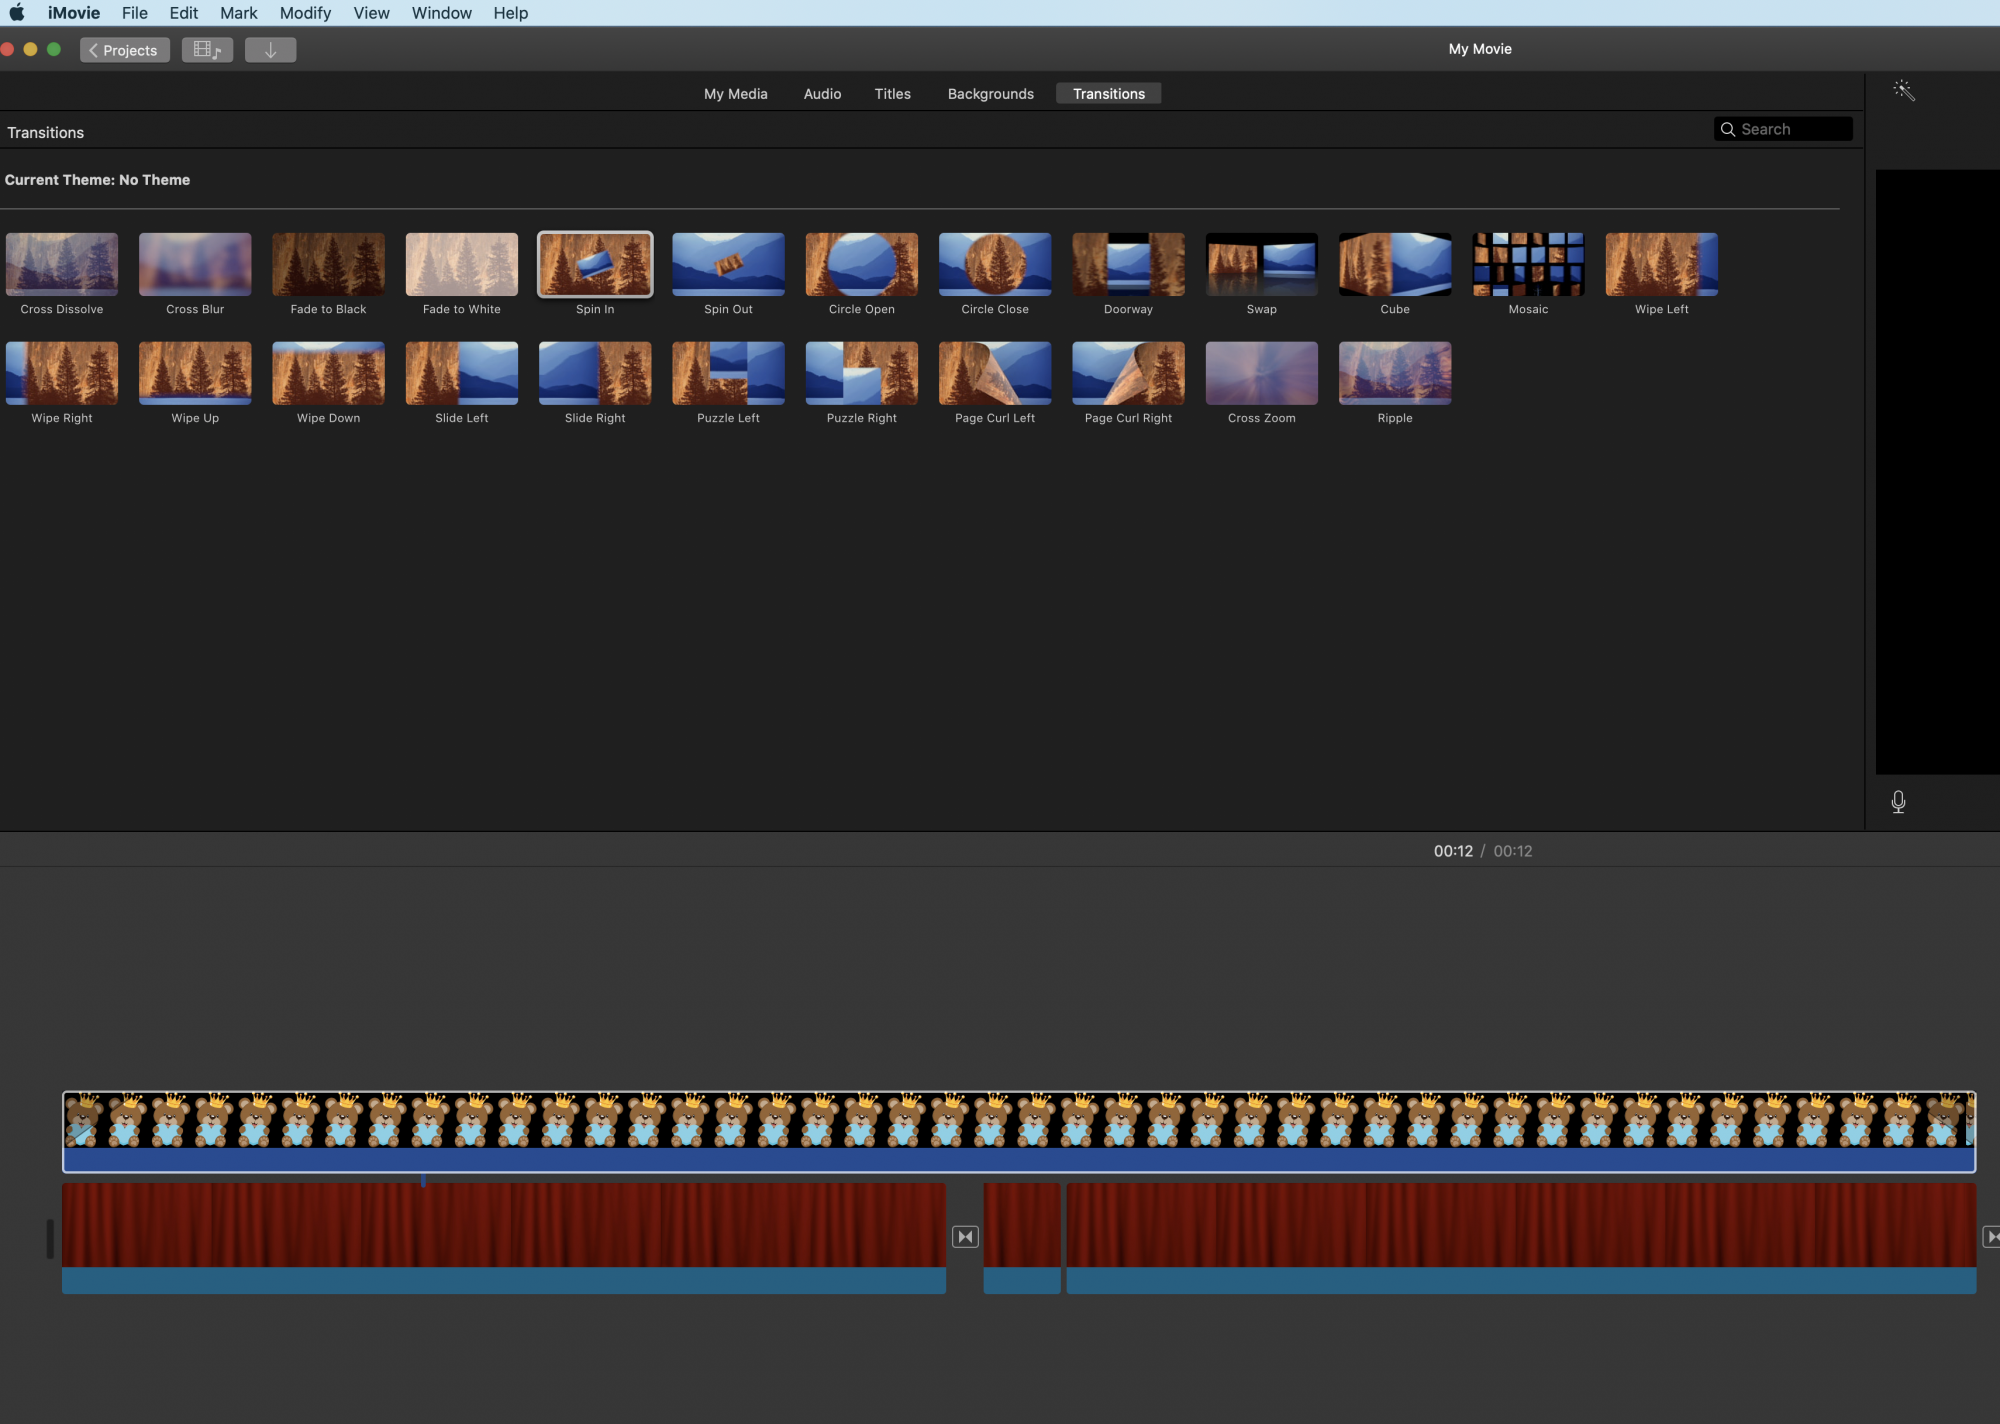Select the Slide Right transition

595,373
